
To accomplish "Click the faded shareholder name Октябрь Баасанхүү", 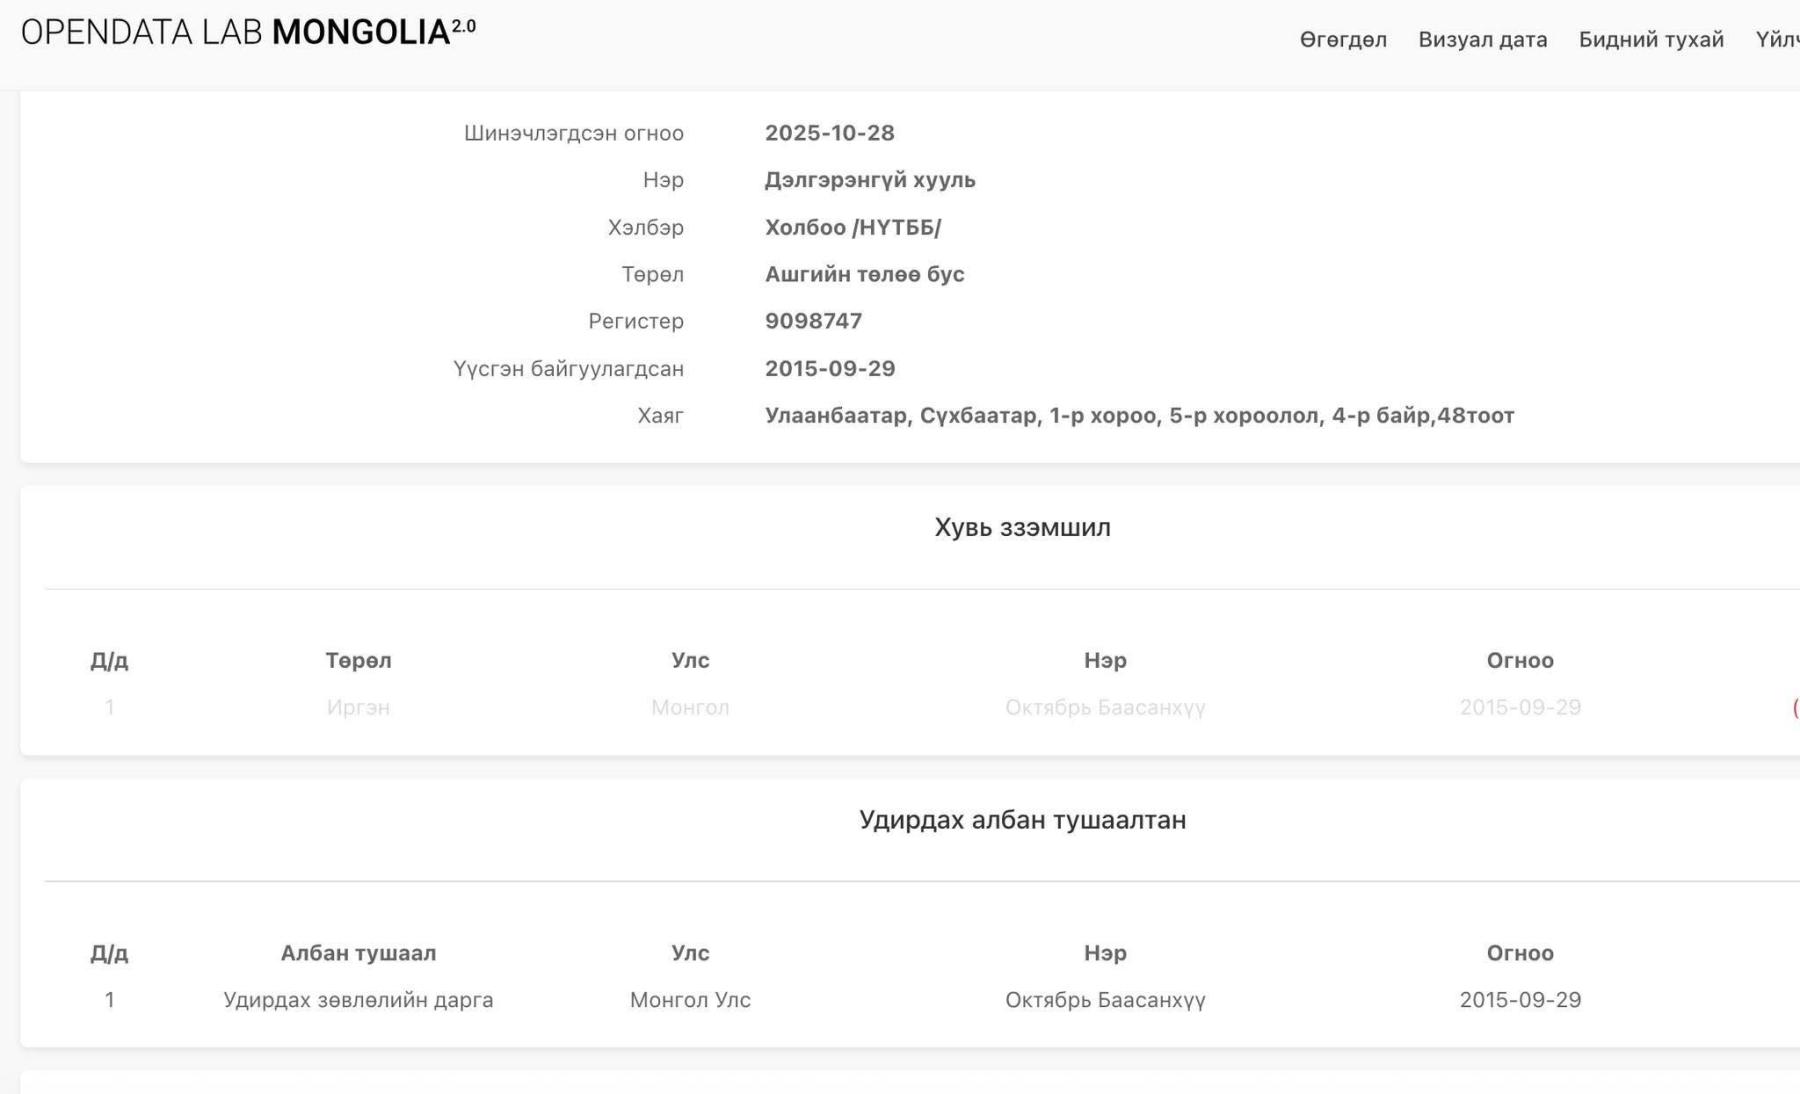I will [x=1104, y=708].
